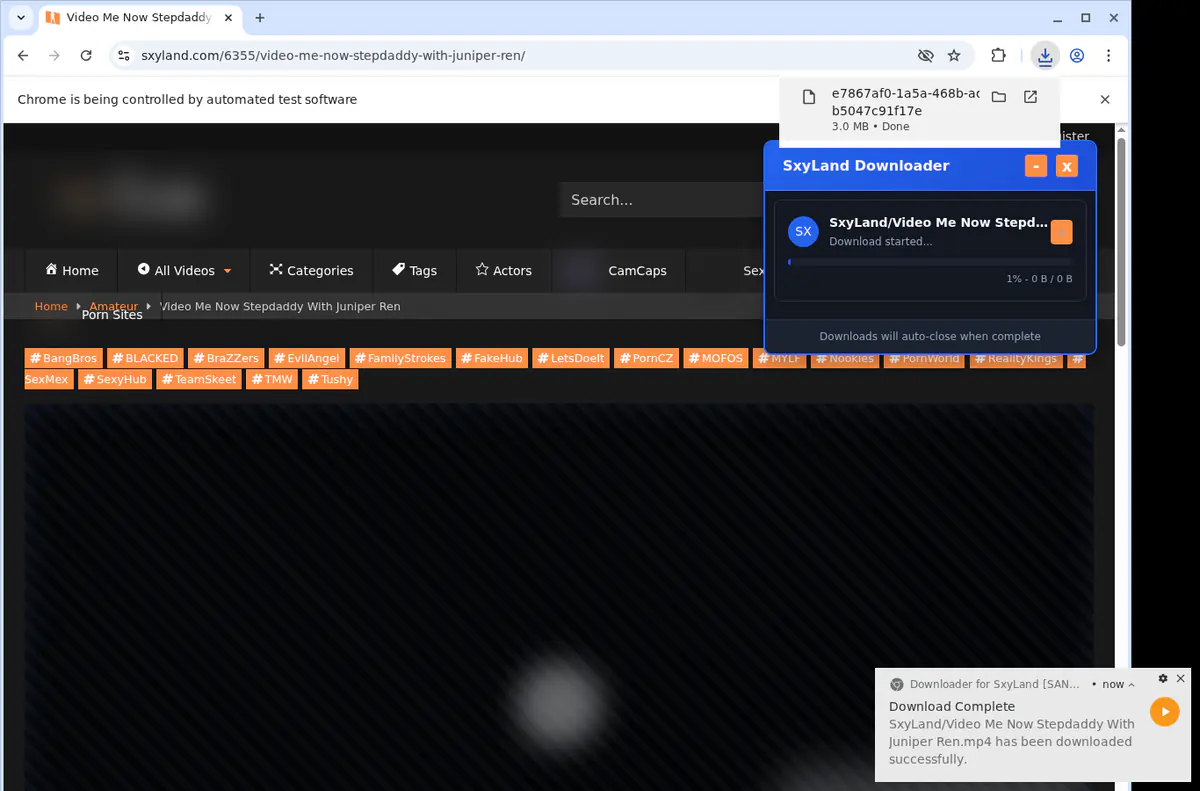This screenshot has width=1200, height=791.
Task: Open notification settings gear
Action: pos(1163,678)
